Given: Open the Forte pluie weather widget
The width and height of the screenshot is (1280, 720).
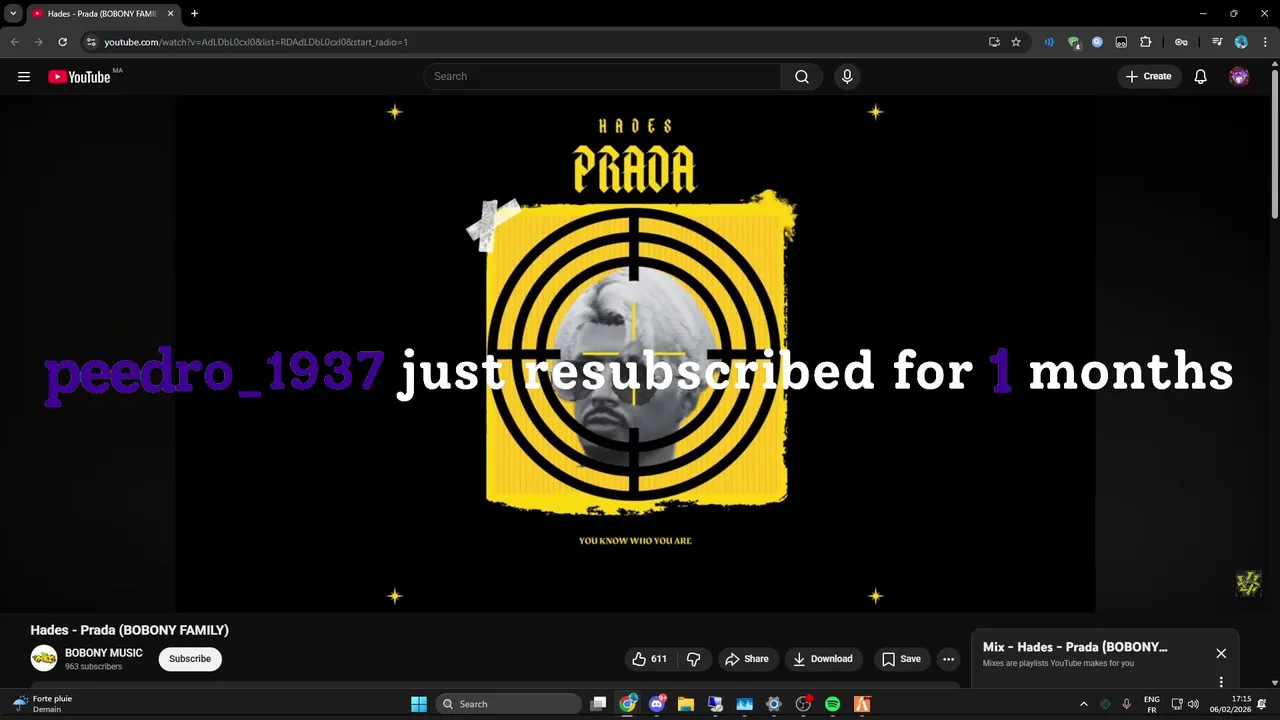Looking at the screenshot, I should pos(44,704).
